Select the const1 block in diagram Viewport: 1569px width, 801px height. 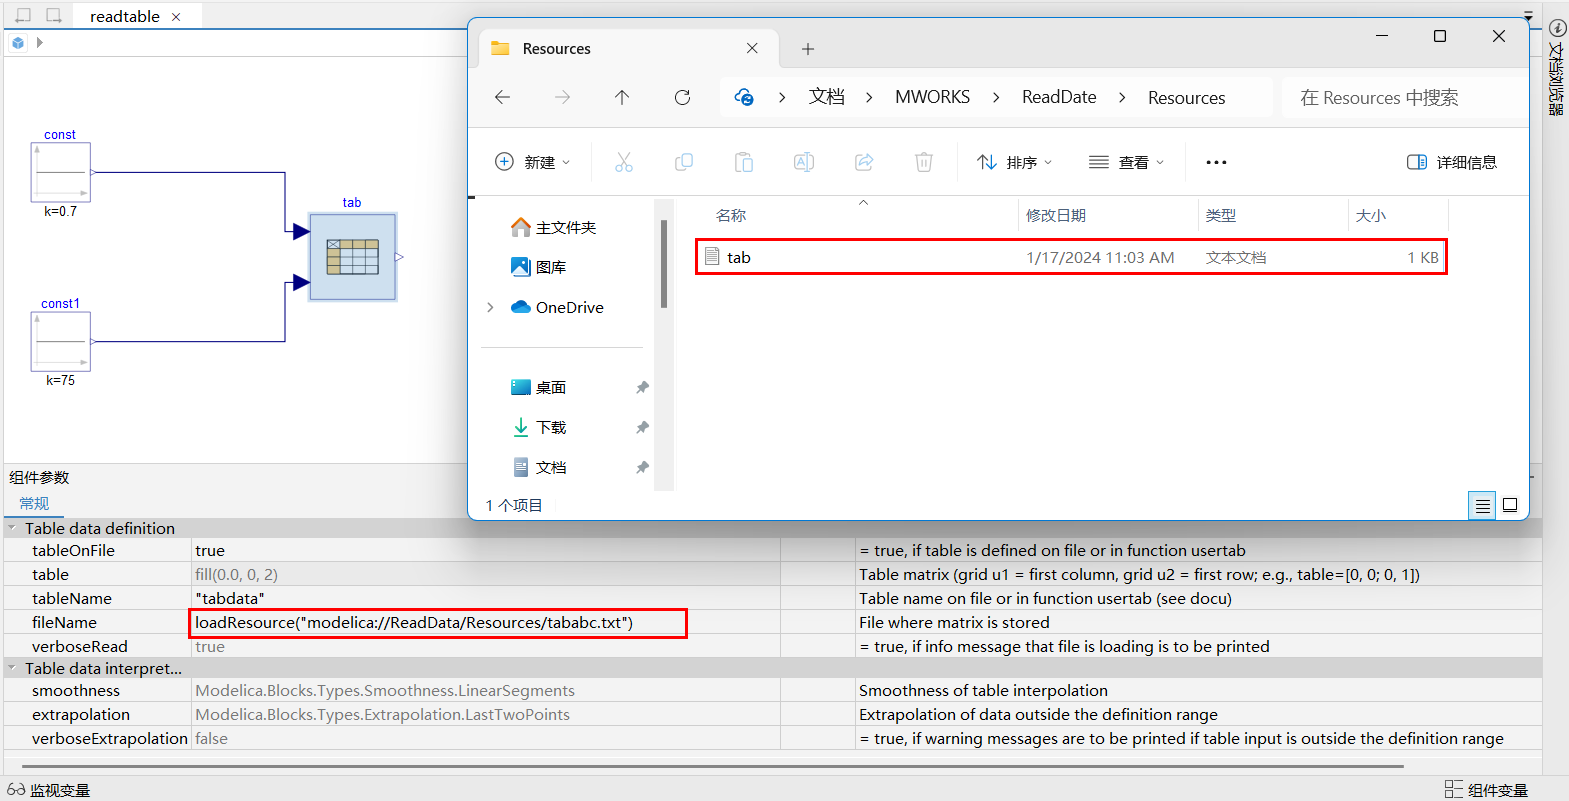point(61,342)
